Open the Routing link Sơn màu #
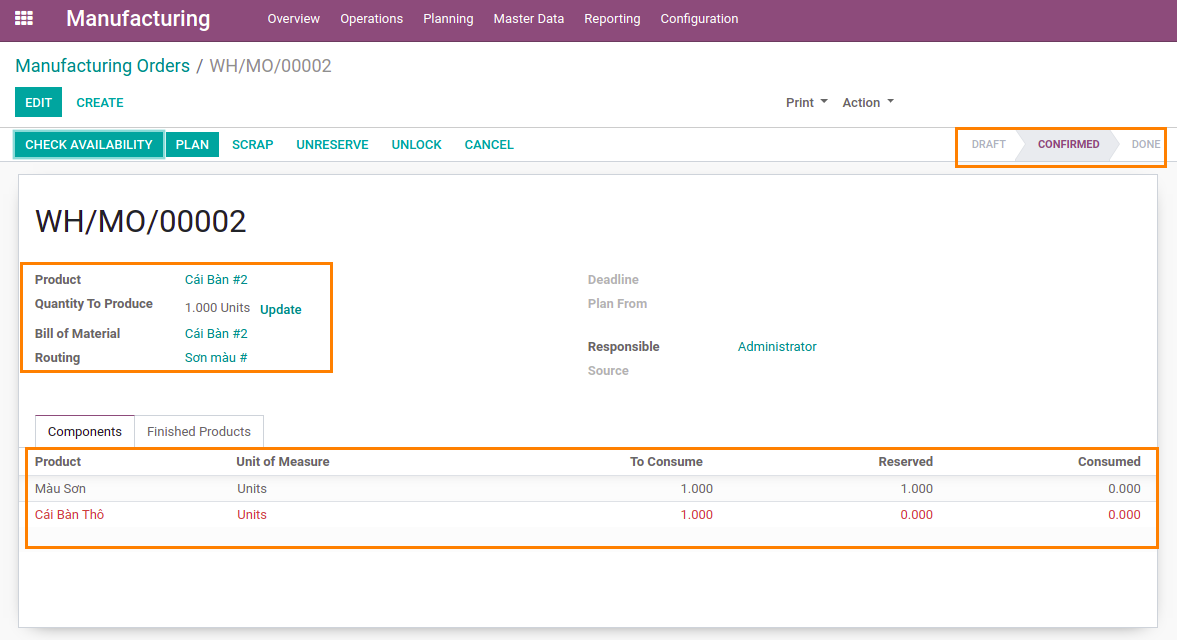 click(216, 358)
